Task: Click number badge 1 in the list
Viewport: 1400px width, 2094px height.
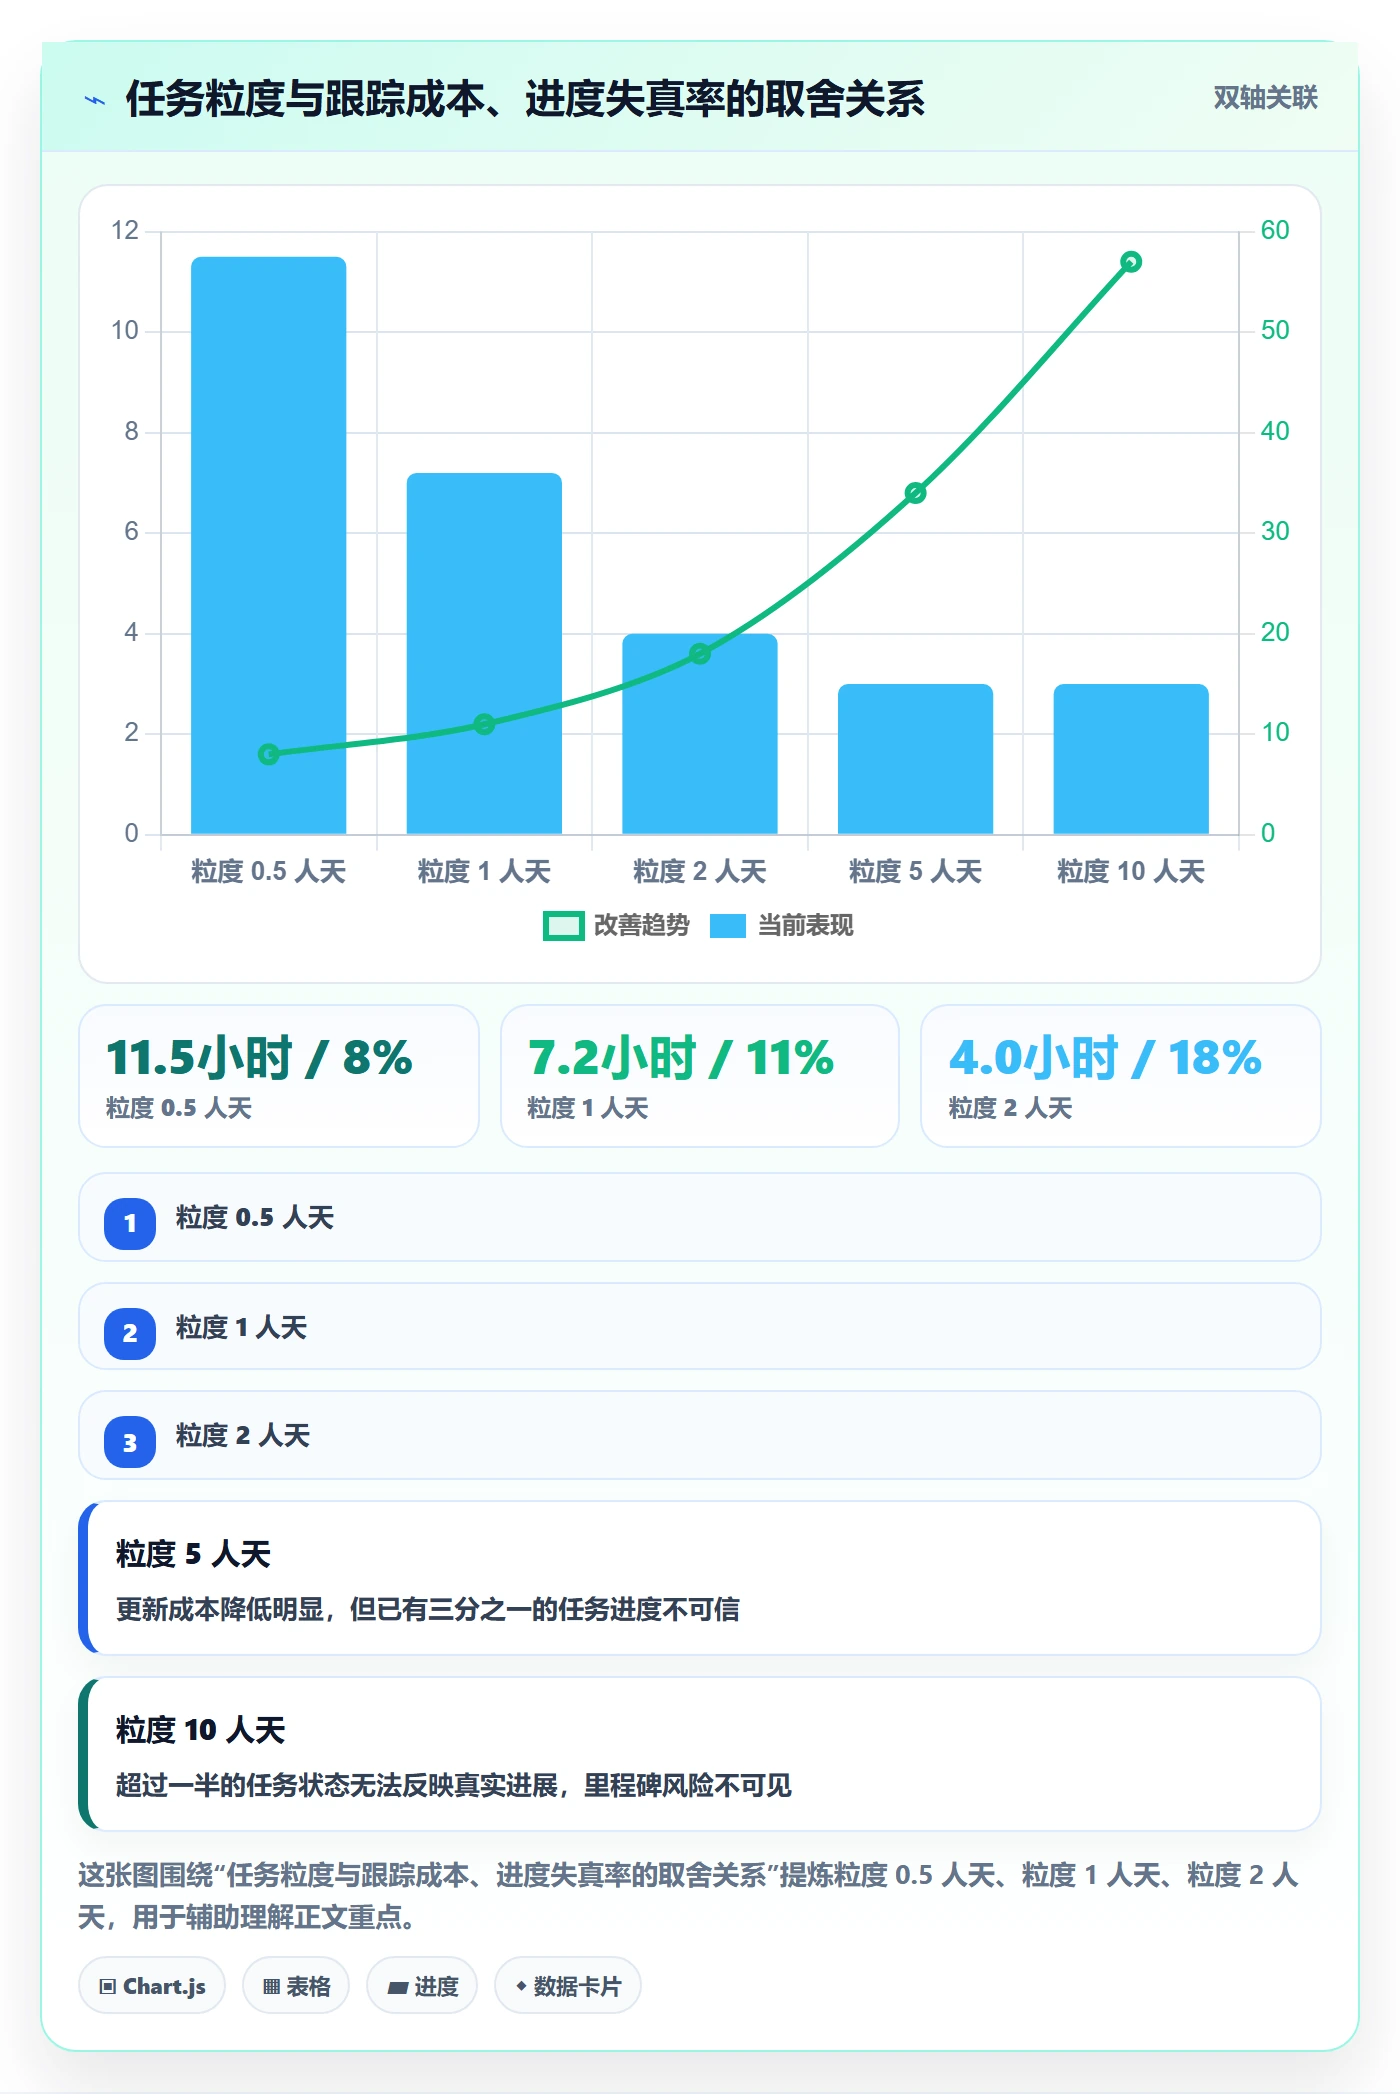Action: click(130, 1223)
